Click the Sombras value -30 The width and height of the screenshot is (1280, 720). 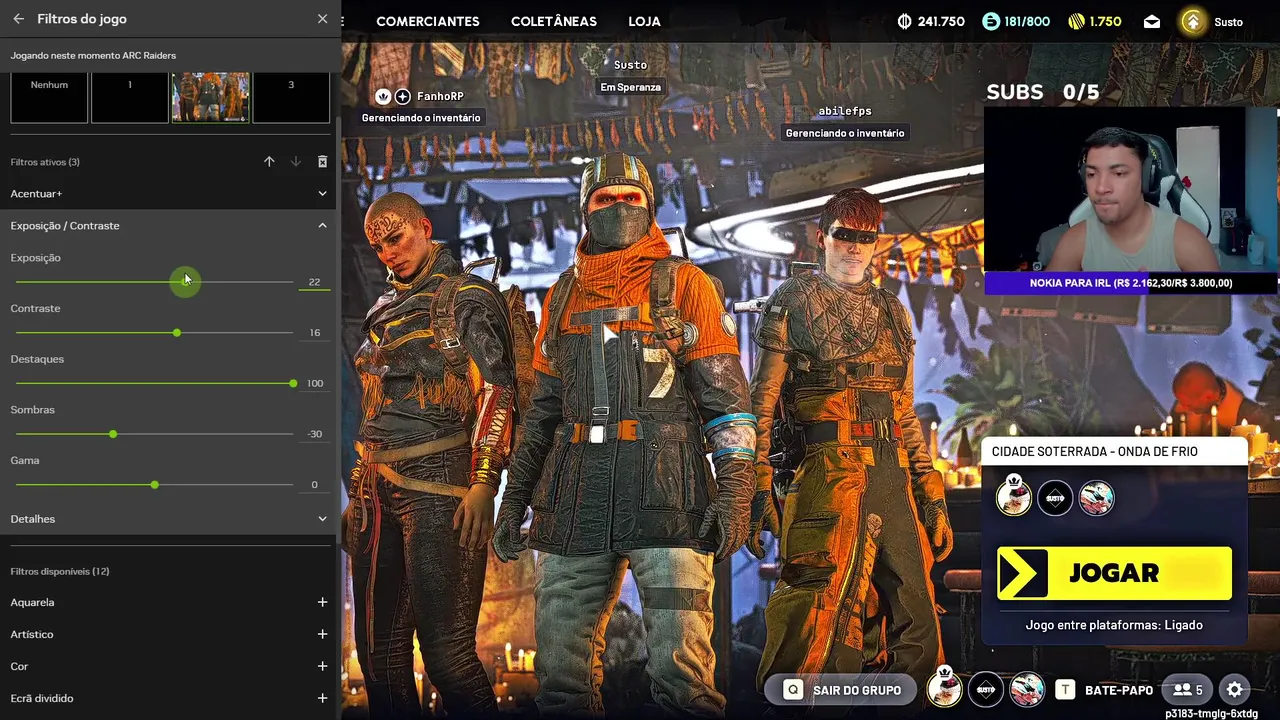[x=315, y=434]
